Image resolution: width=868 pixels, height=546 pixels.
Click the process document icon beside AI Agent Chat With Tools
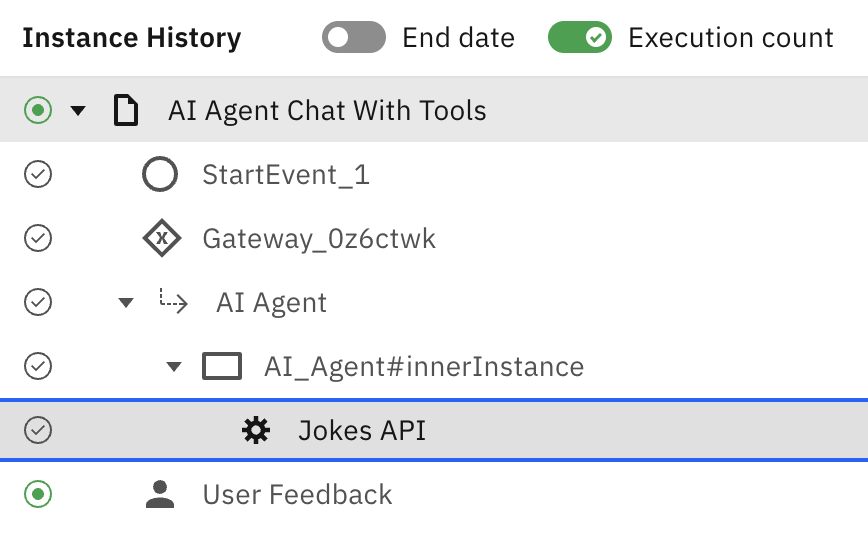(126, 110)
